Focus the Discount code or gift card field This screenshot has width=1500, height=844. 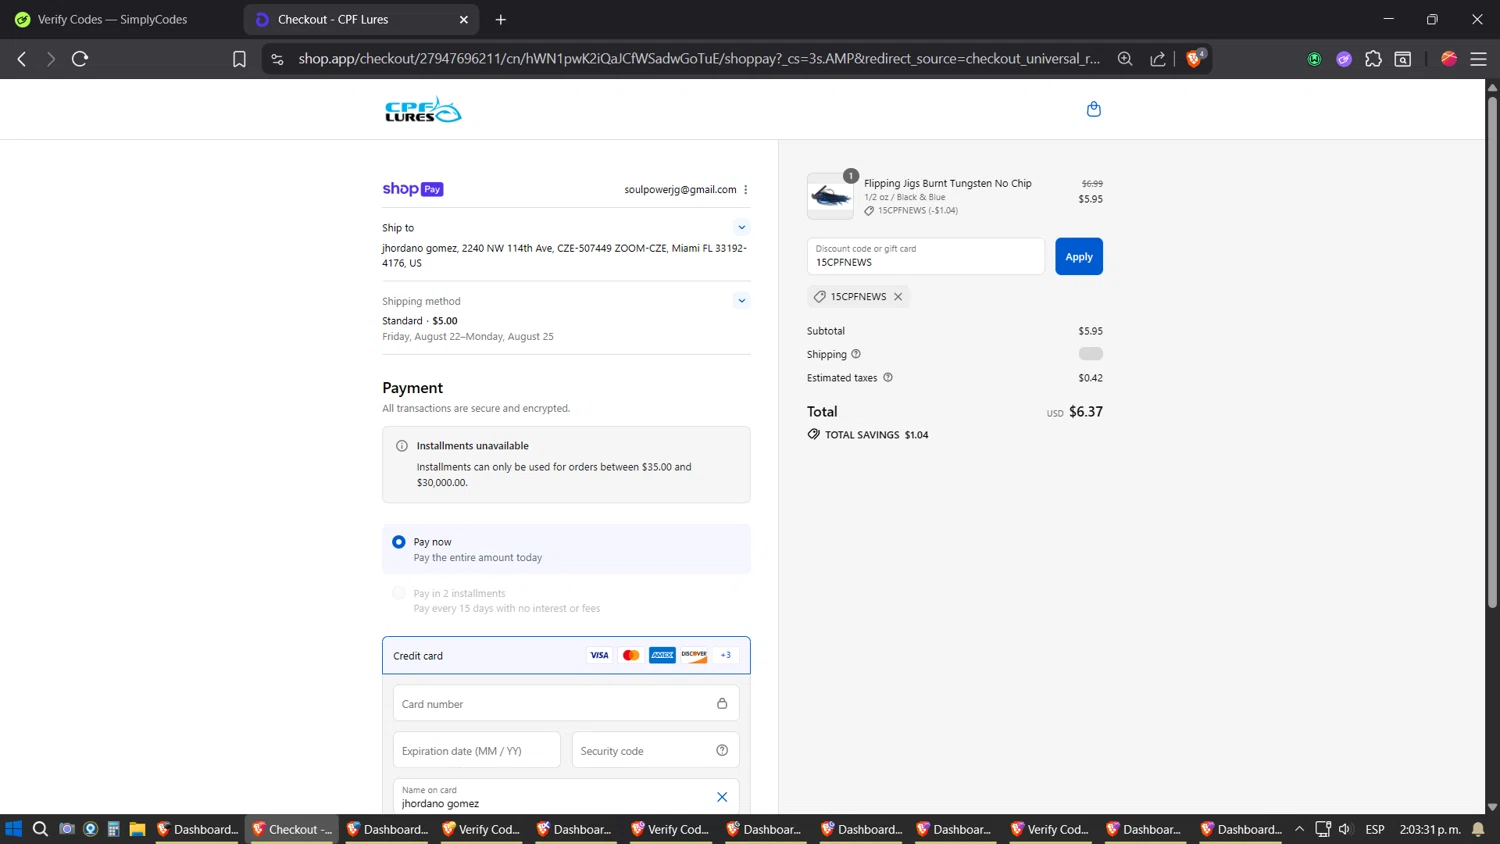926,256
